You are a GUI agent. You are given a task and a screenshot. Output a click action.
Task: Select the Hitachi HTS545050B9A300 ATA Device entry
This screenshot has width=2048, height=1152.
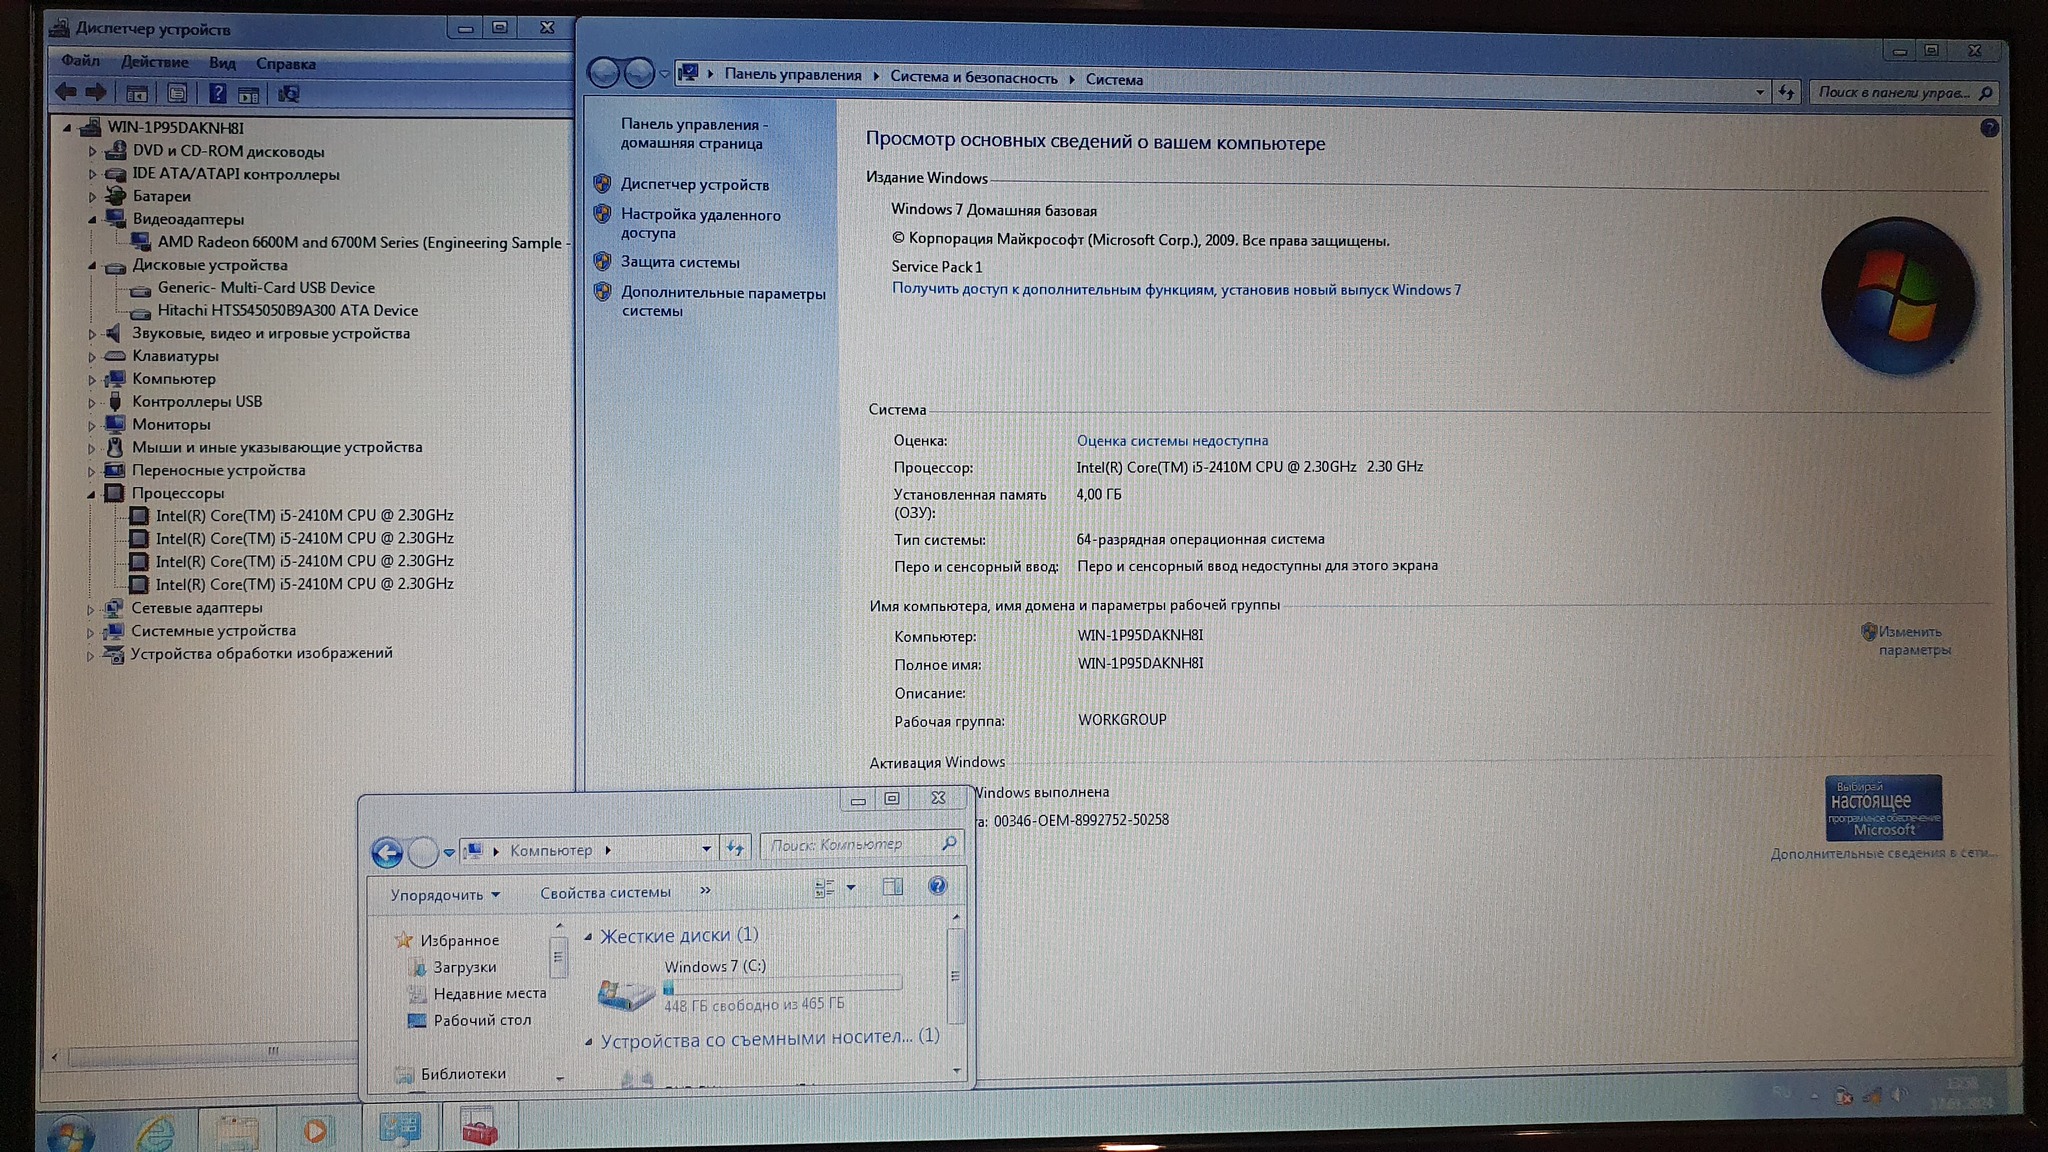288,311
